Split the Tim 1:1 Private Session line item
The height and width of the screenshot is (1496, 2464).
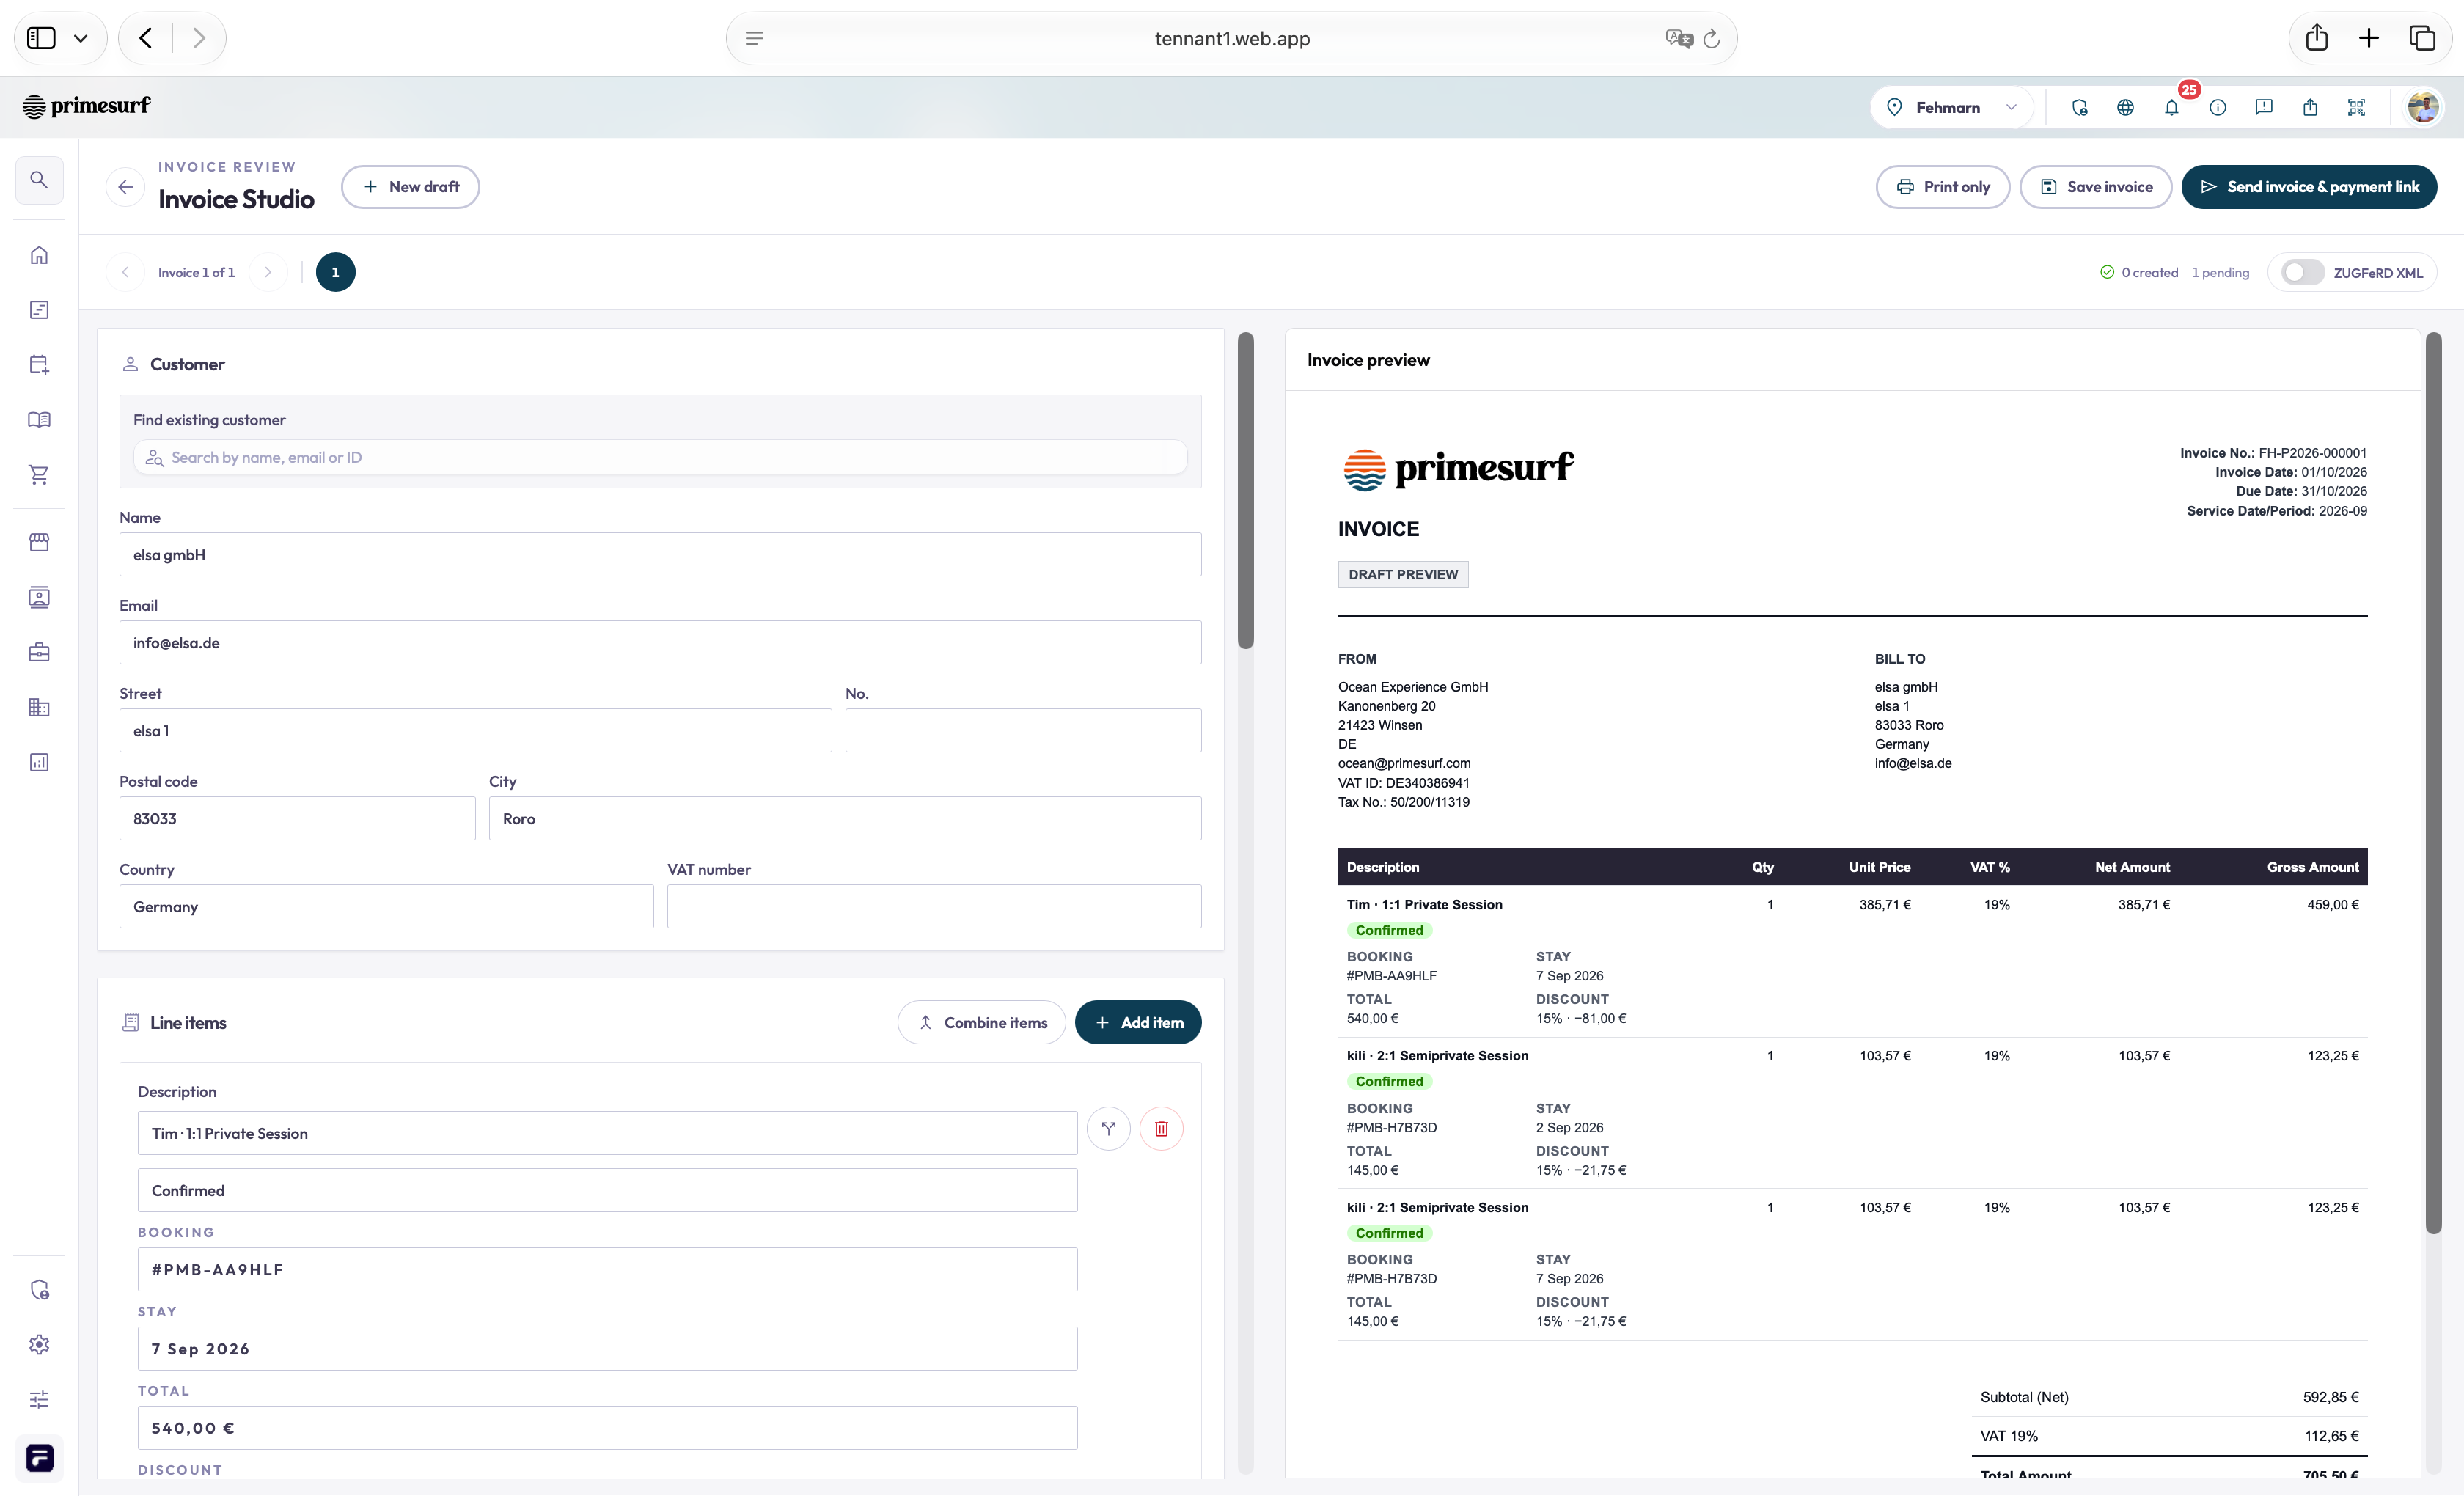[1109, 1129]
